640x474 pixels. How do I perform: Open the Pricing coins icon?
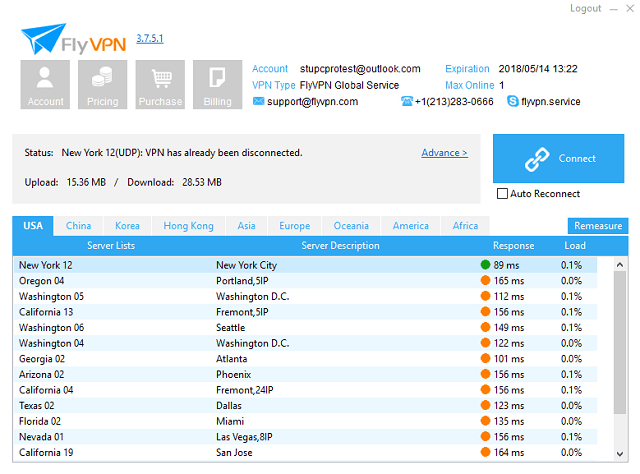[102, 85]
